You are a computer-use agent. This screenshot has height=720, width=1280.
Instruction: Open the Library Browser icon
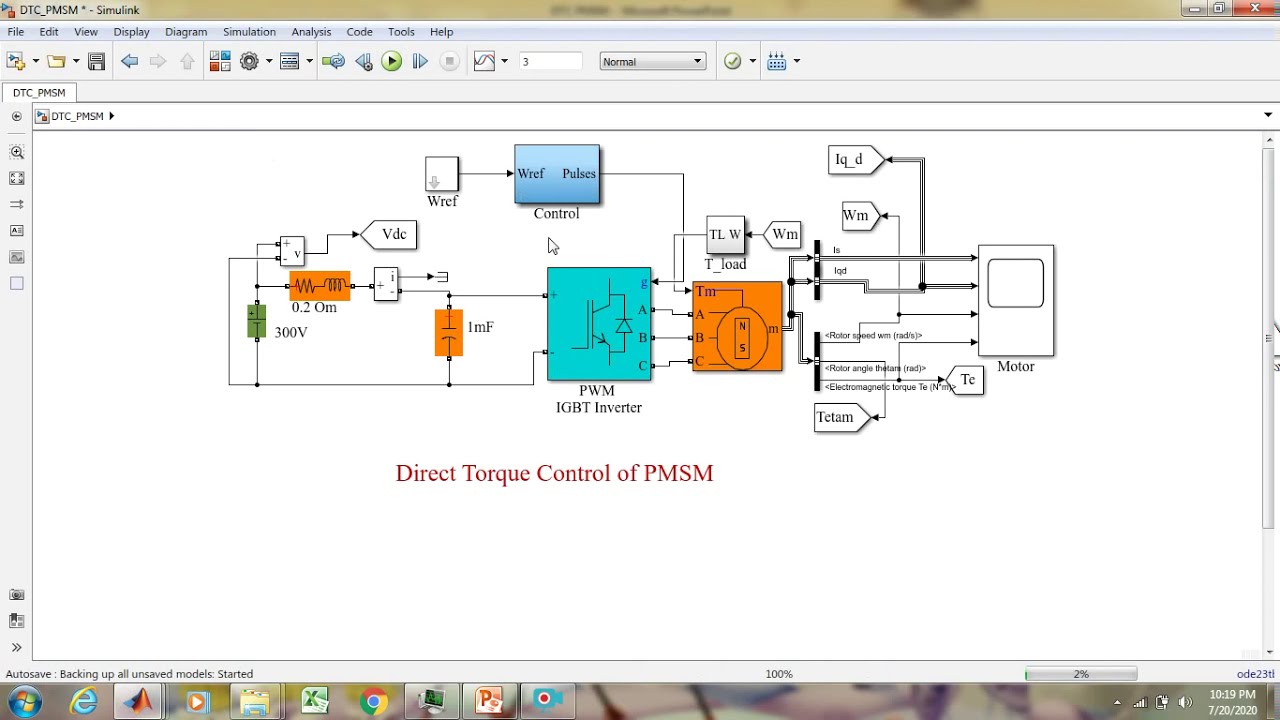[220, 61]
